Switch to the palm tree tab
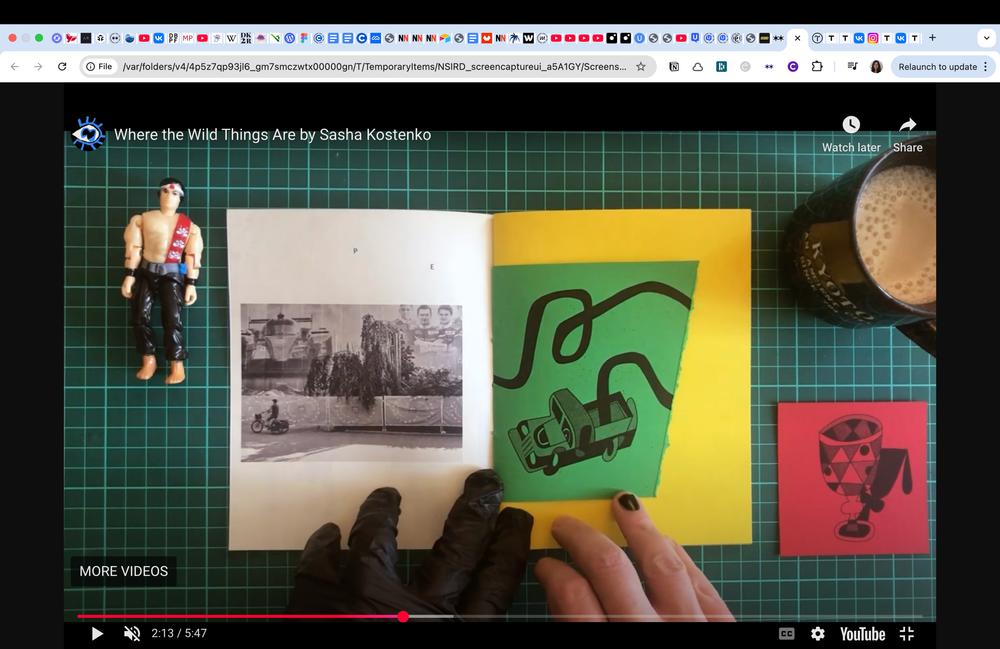Screen dimensions: 1000x649 tap(514, 38)
